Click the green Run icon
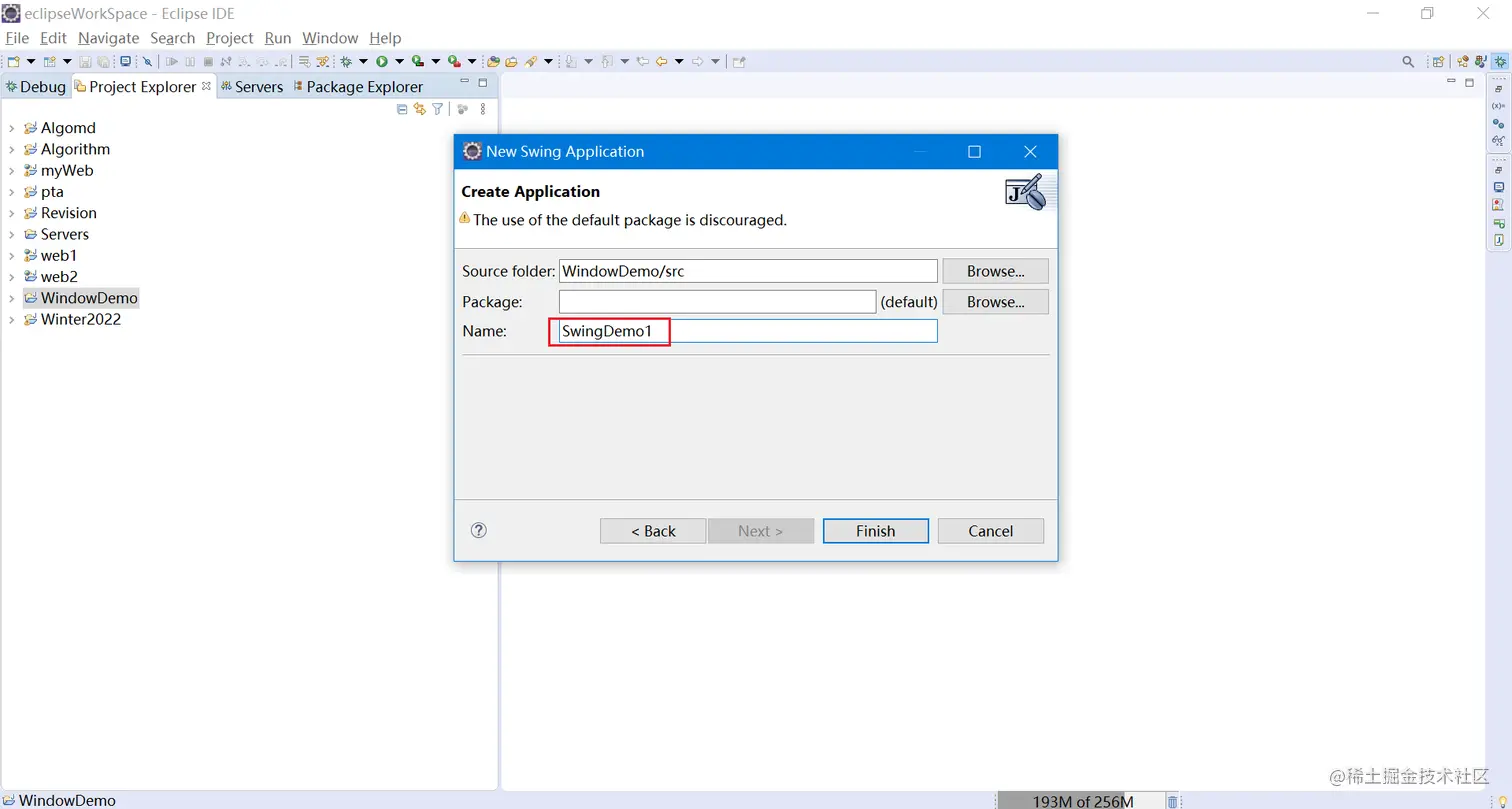This screenshot has width=1512, height=809. [x=381, y=61]
